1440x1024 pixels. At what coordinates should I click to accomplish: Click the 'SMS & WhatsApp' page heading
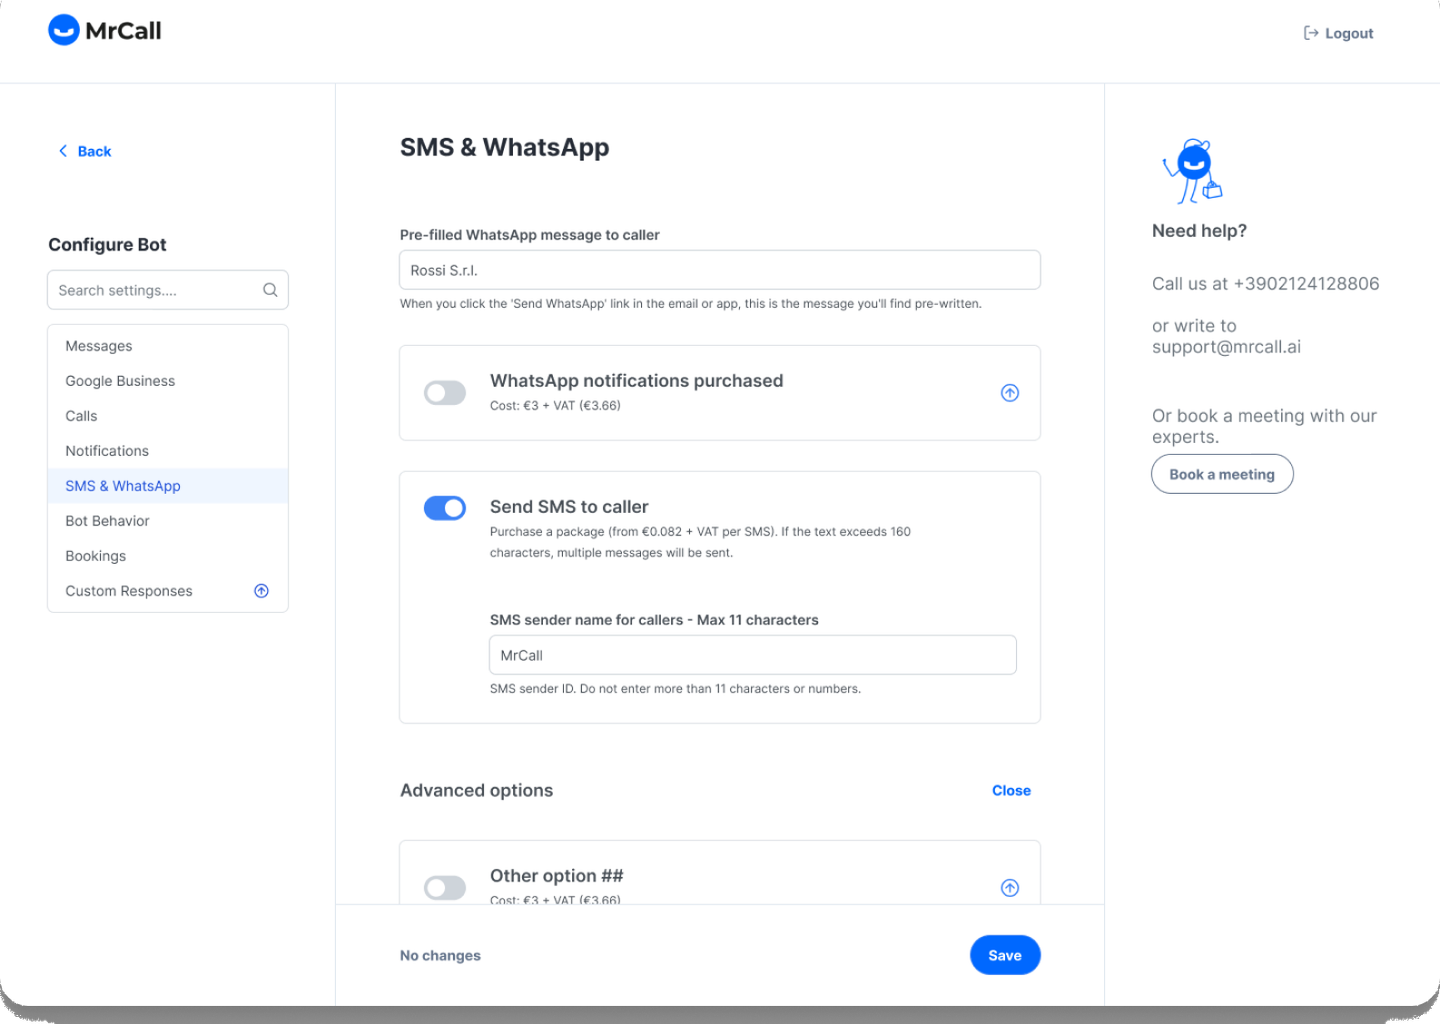[504, 148]
